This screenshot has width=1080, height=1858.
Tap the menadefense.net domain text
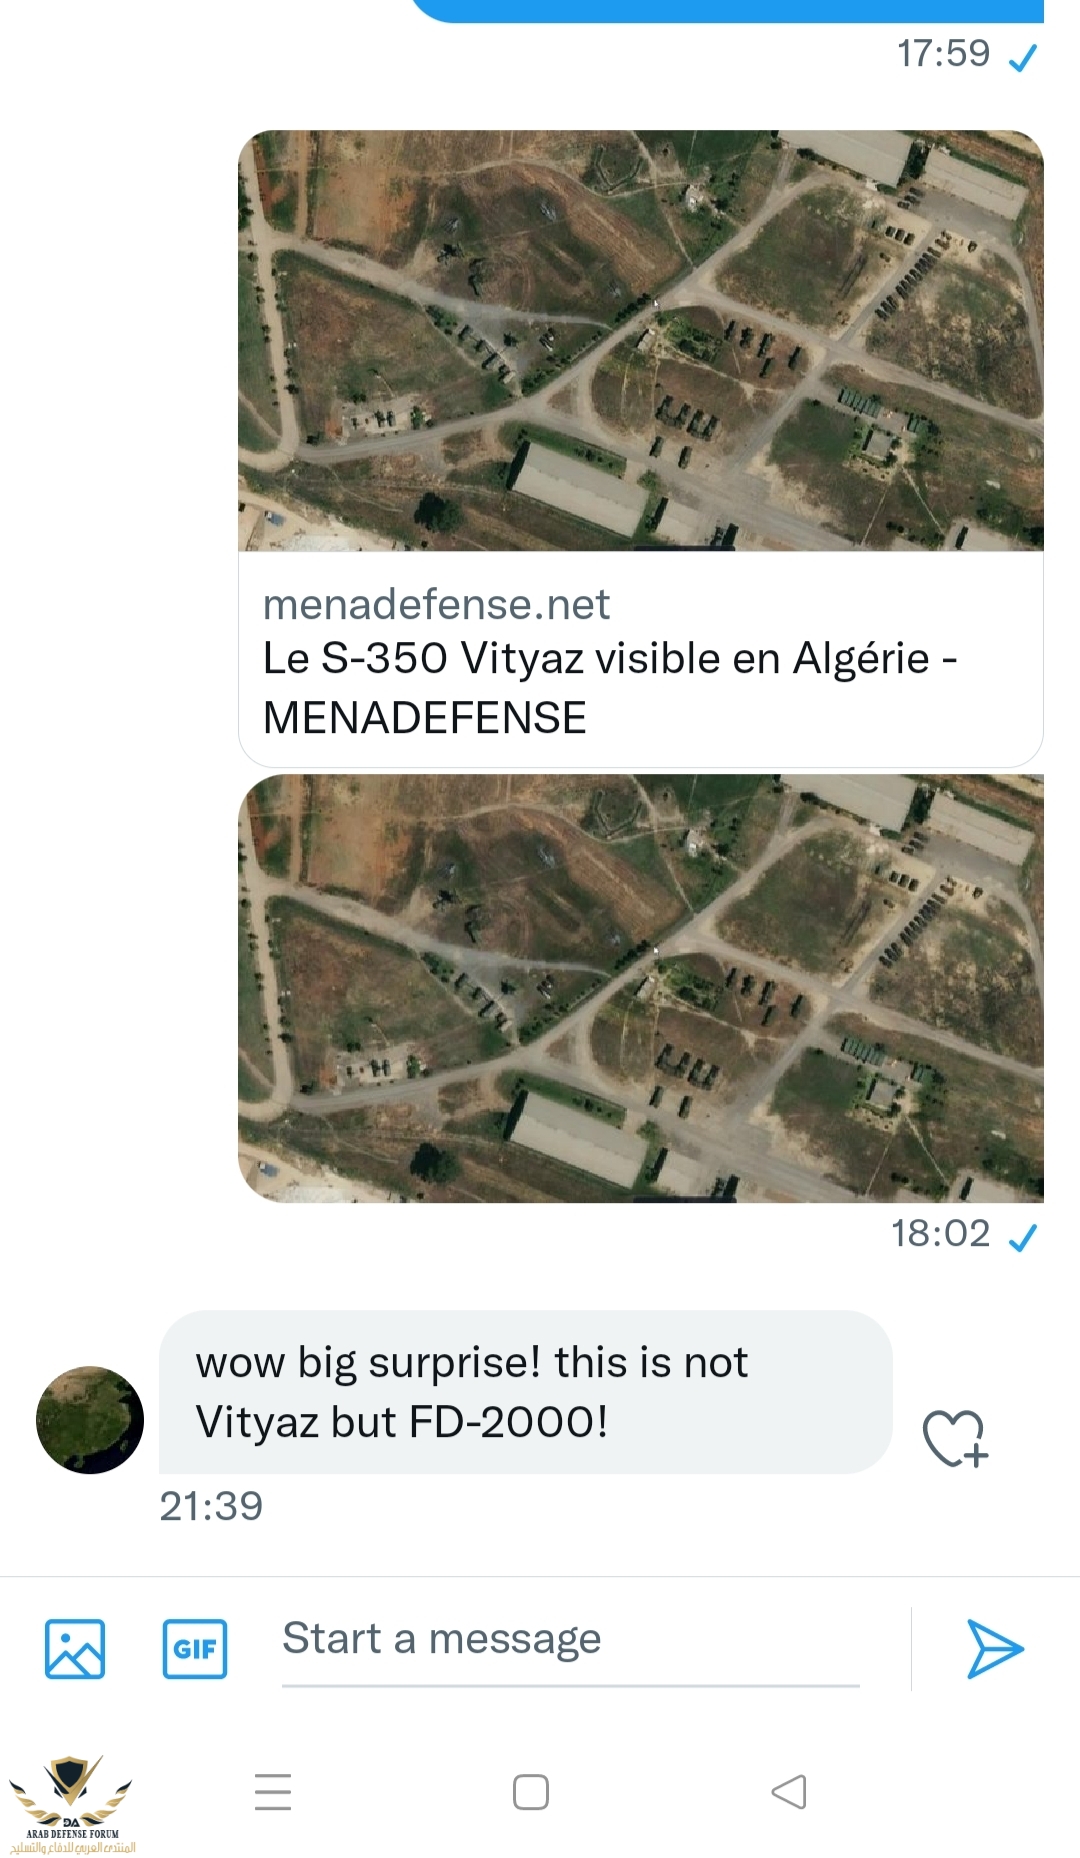pyautogui.click(x=436, y=605)
